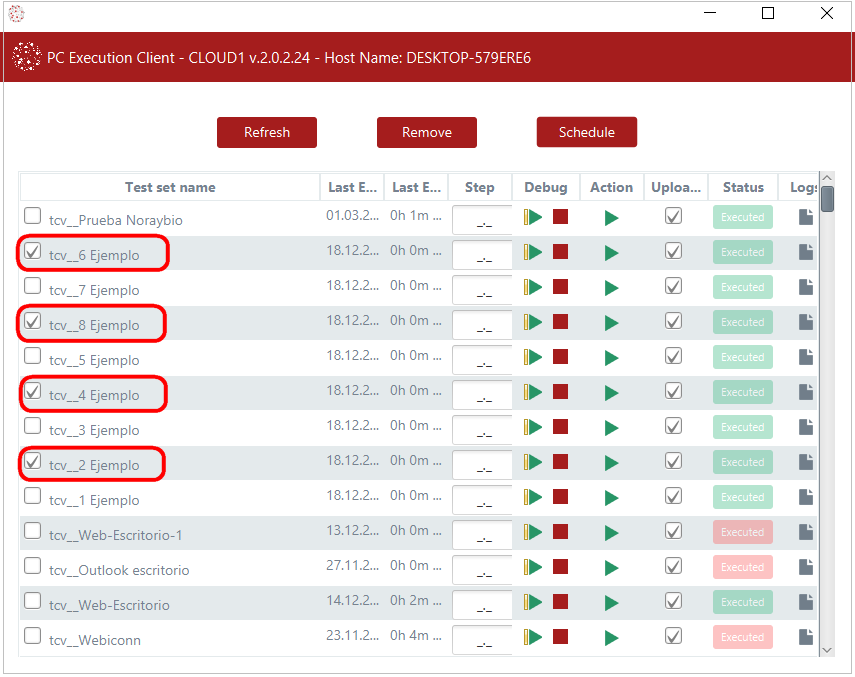Open Schedule for selected test sets
855x677 pixels.
click(586, 132)
